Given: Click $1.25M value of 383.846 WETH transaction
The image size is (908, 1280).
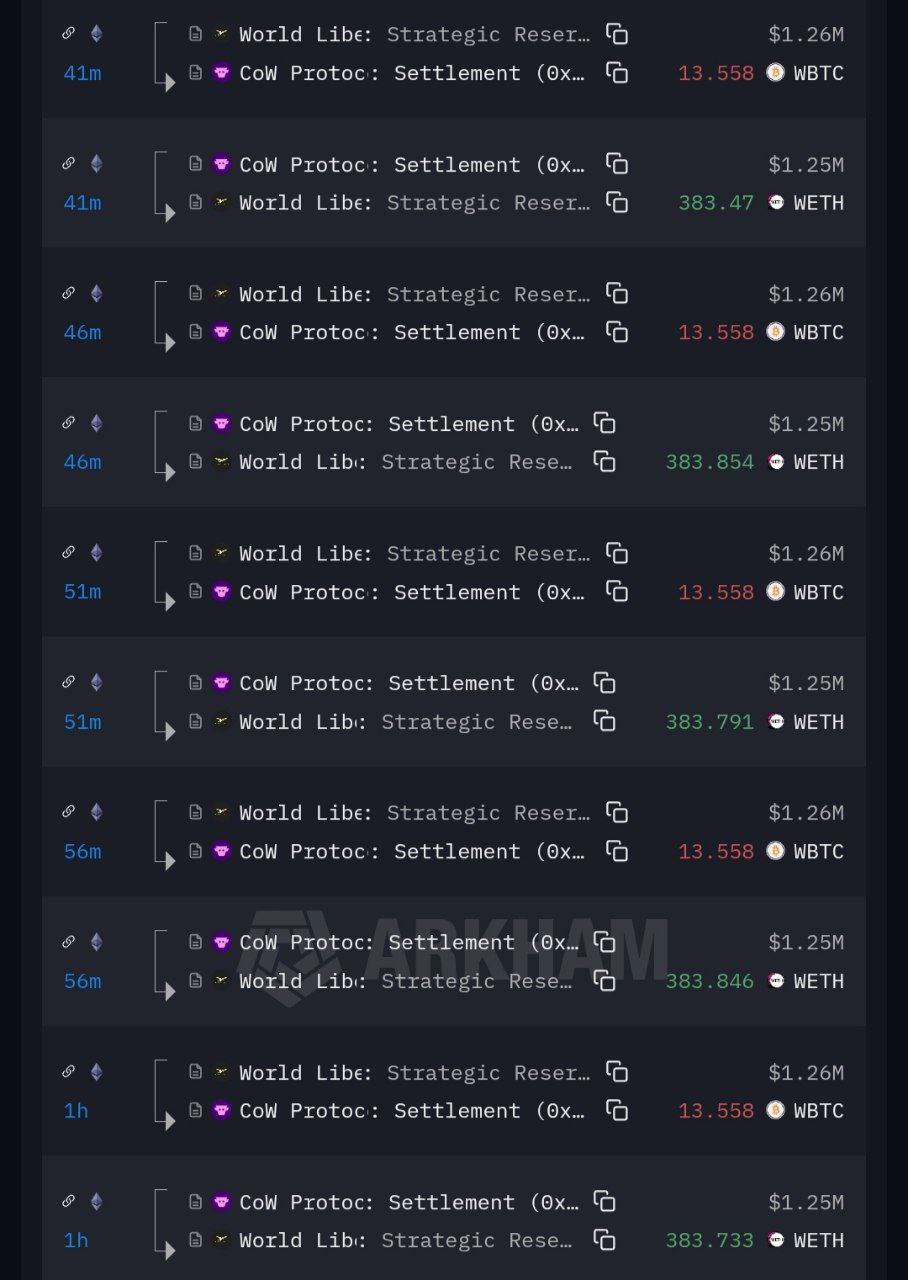Looking at the screenshot, I should pyautogui.click(x=805, y=942).
